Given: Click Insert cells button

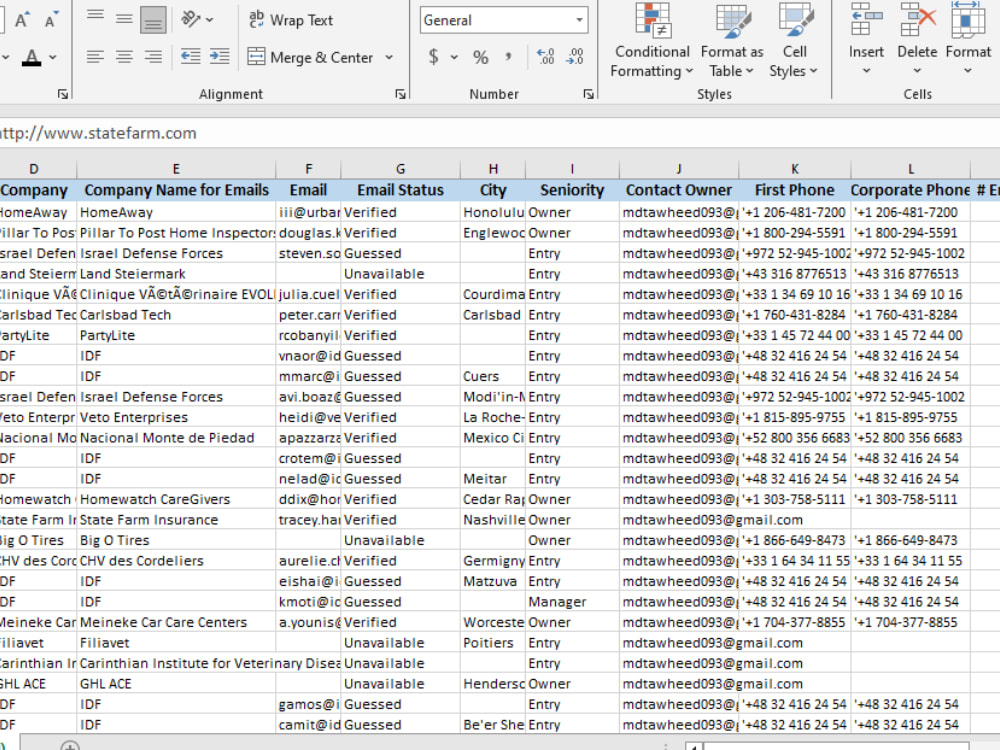Looking at the screenshot, I should 866,40.
